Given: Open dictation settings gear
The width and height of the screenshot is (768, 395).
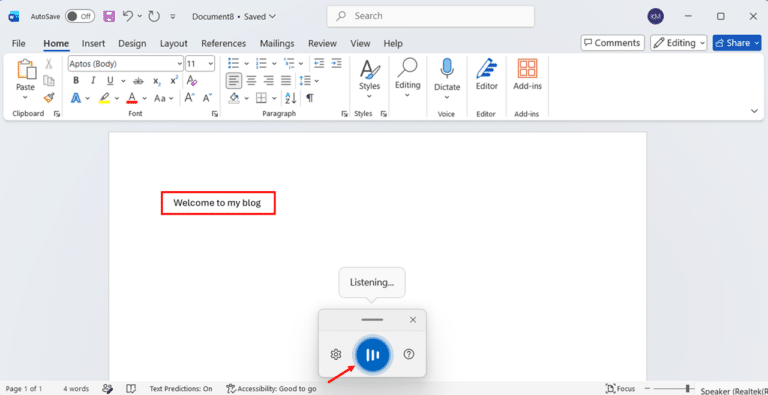Looking at the screenshot, I should (336, 354).
